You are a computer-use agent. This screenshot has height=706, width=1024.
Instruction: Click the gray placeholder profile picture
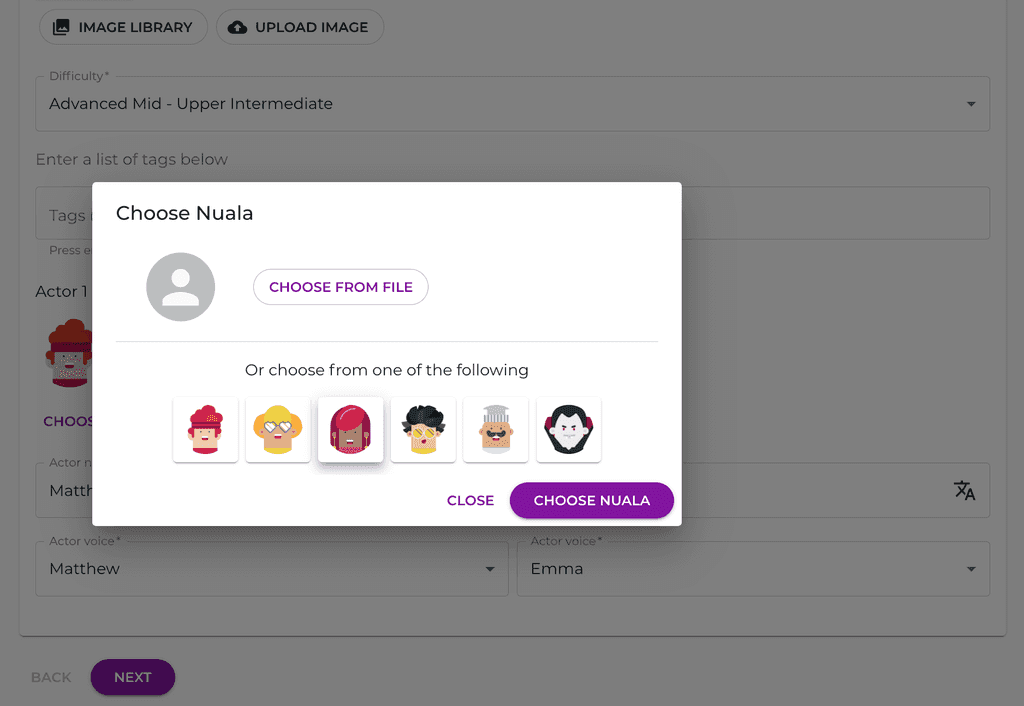click(181, 287)
